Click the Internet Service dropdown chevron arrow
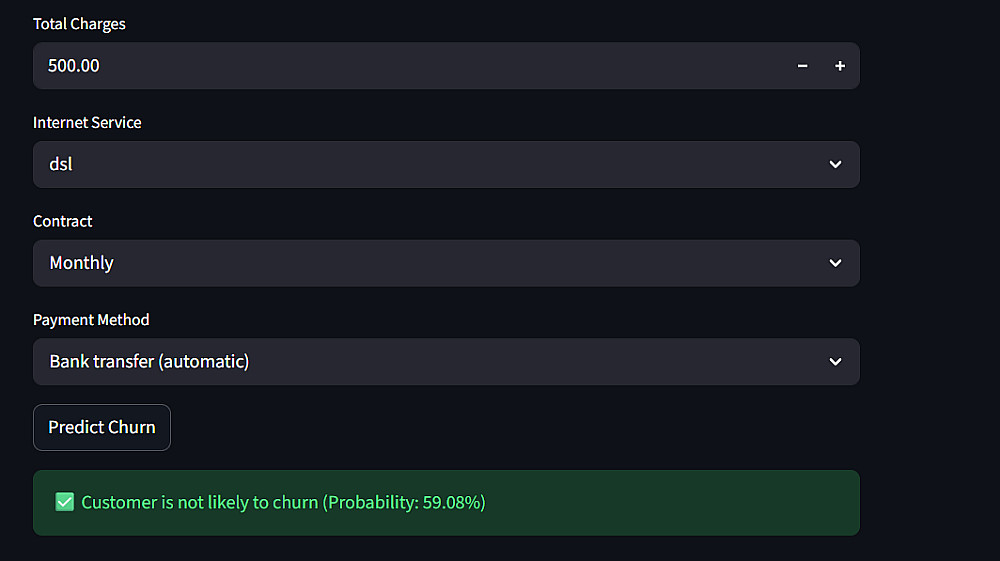This screenshot has width=1000, height=561. 835,164
